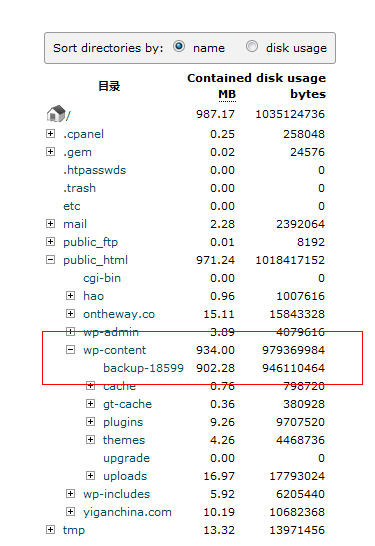Viewport: 375px width, 546px height.
Task: Open the wp-includes folder link
Action: [117, 494]
